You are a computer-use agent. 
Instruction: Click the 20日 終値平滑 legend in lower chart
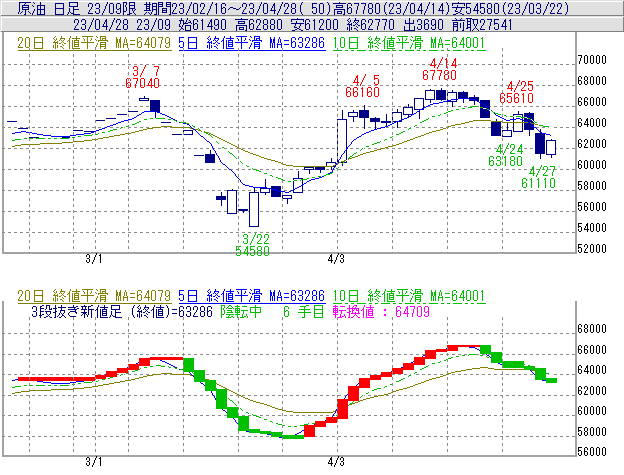point(94,296)
